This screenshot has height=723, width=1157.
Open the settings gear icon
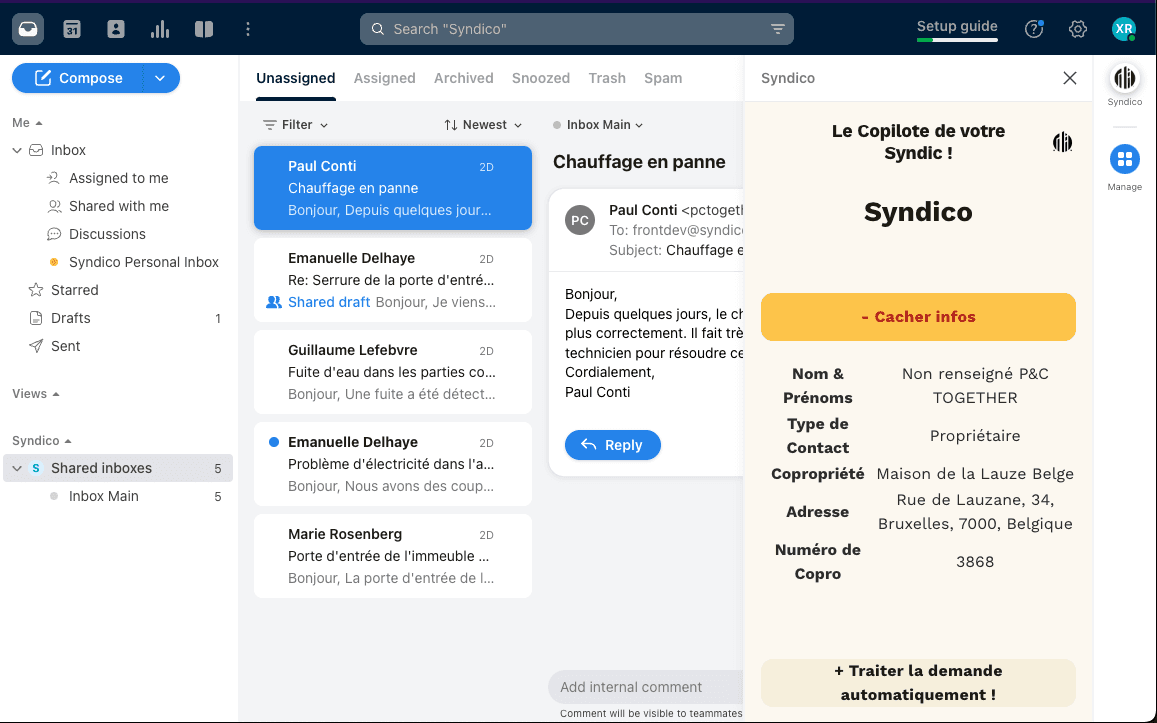(1078, 30)
